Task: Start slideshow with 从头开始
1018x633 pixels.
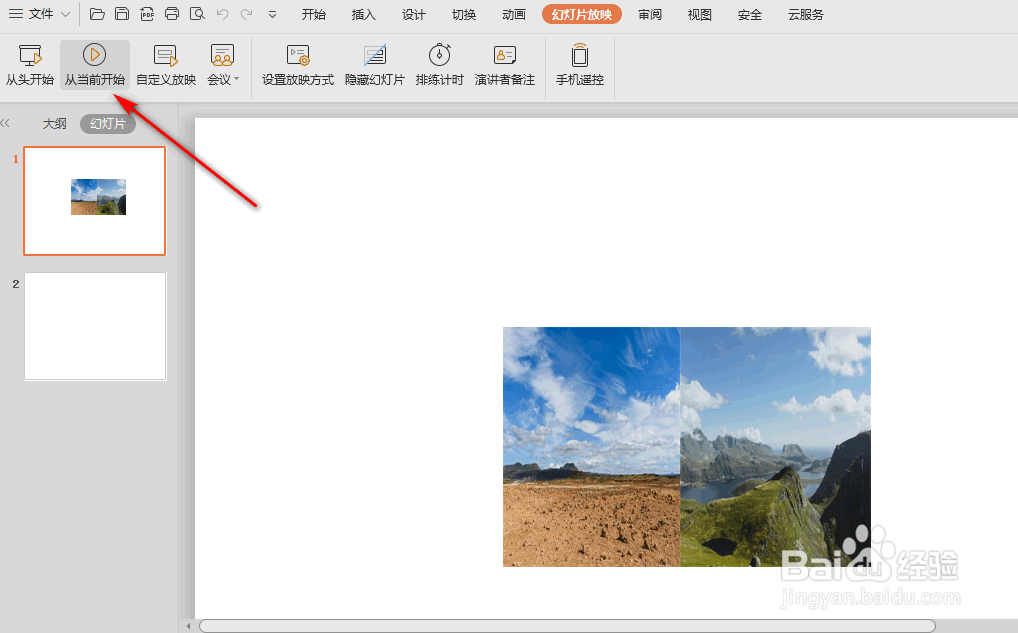Action: tap(30, 65)
